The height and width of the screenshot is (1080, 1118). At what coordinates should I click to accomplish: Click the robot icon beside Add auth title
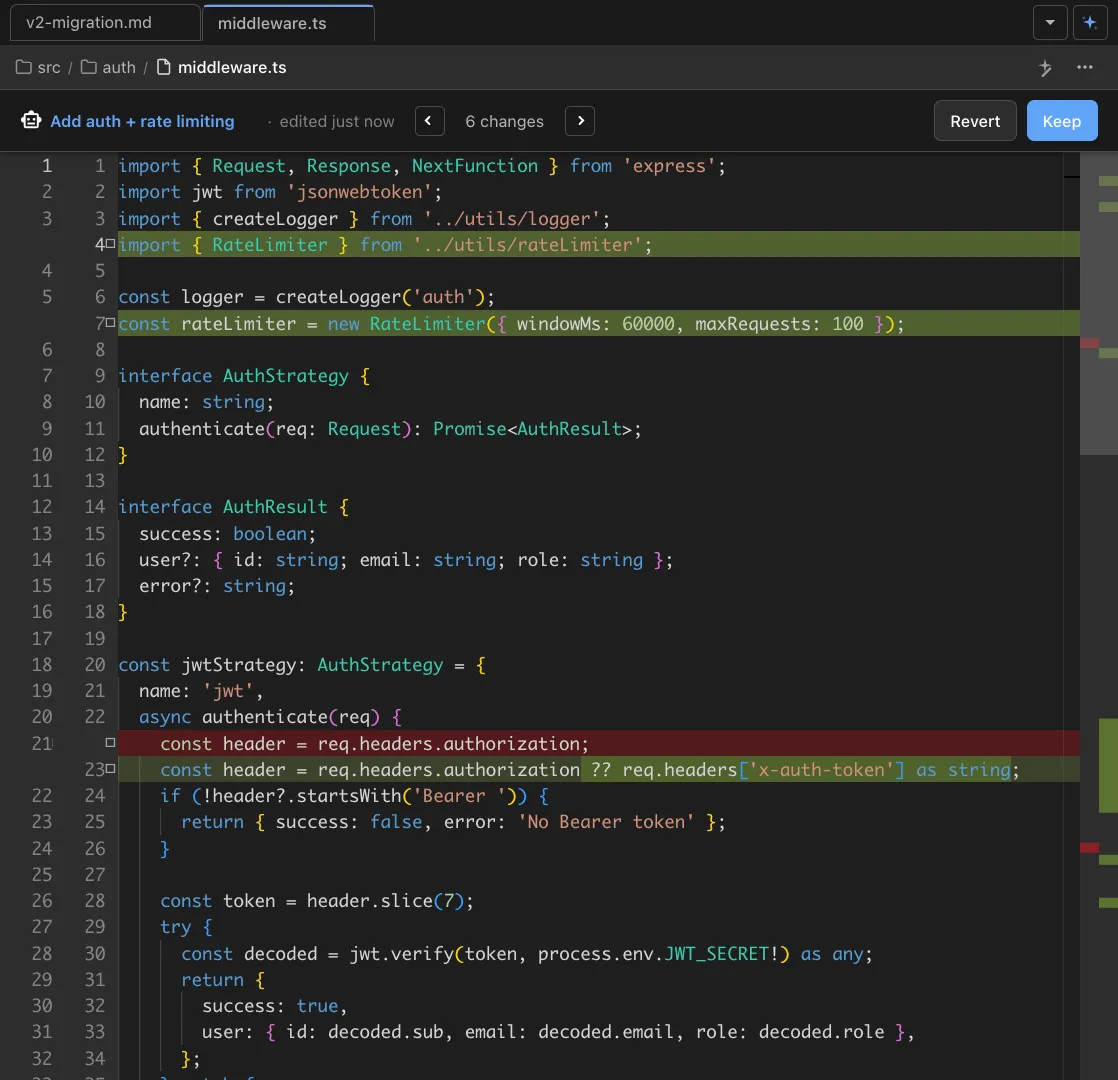[x=30, y=120]
